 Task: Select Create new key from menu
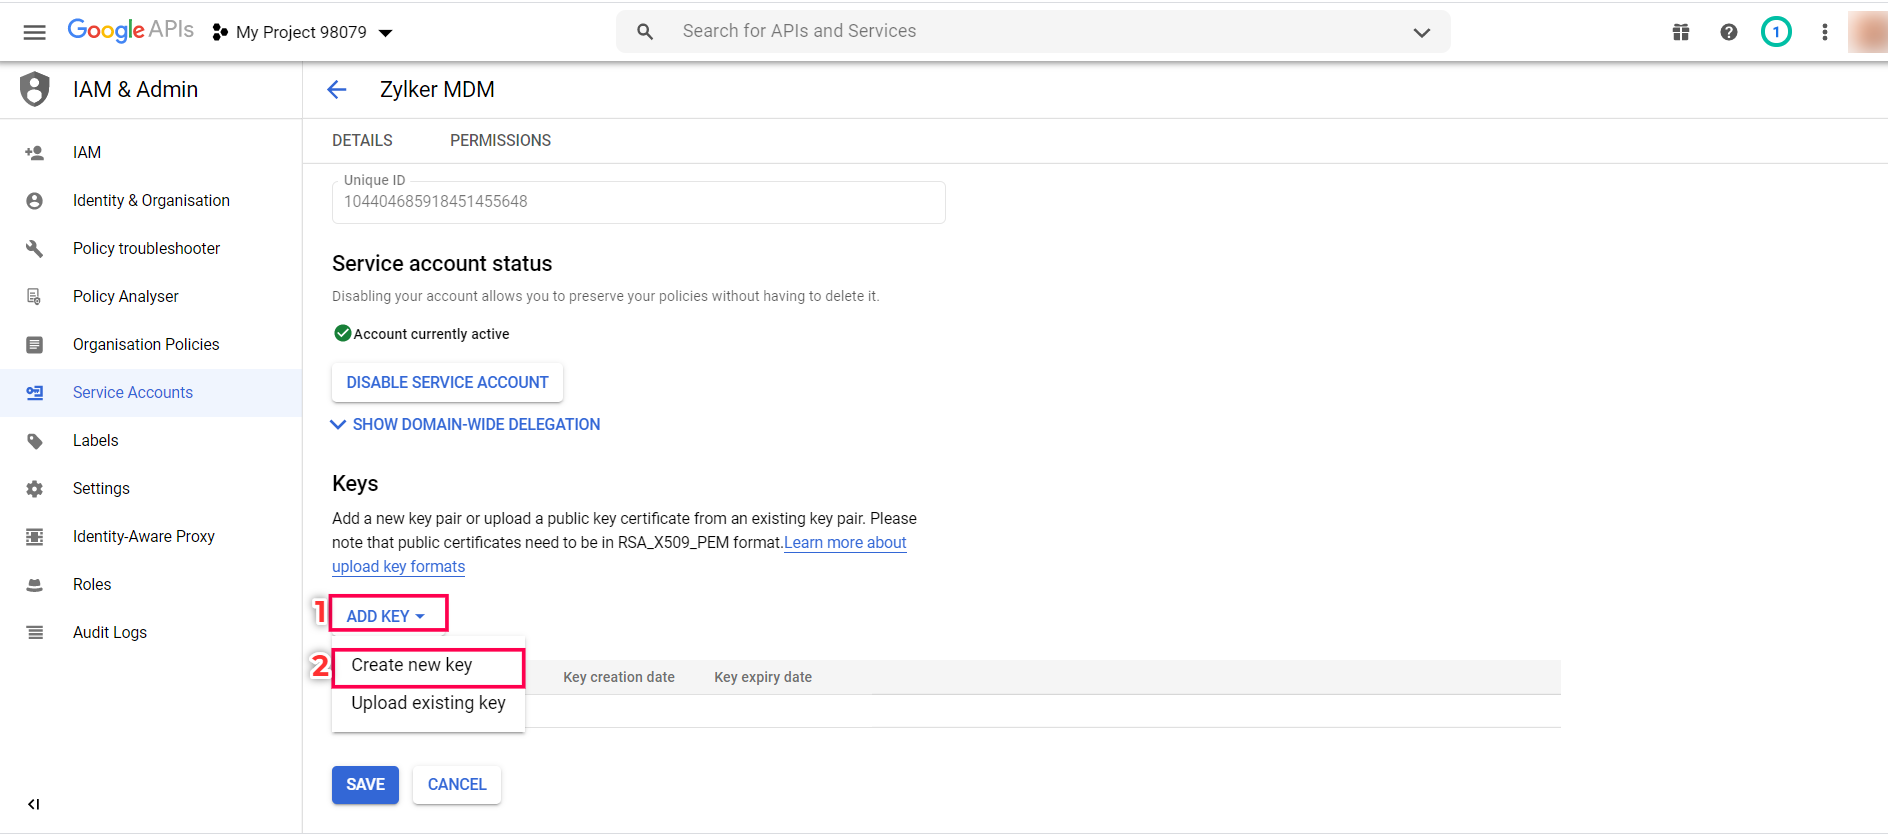click(412, 666)
